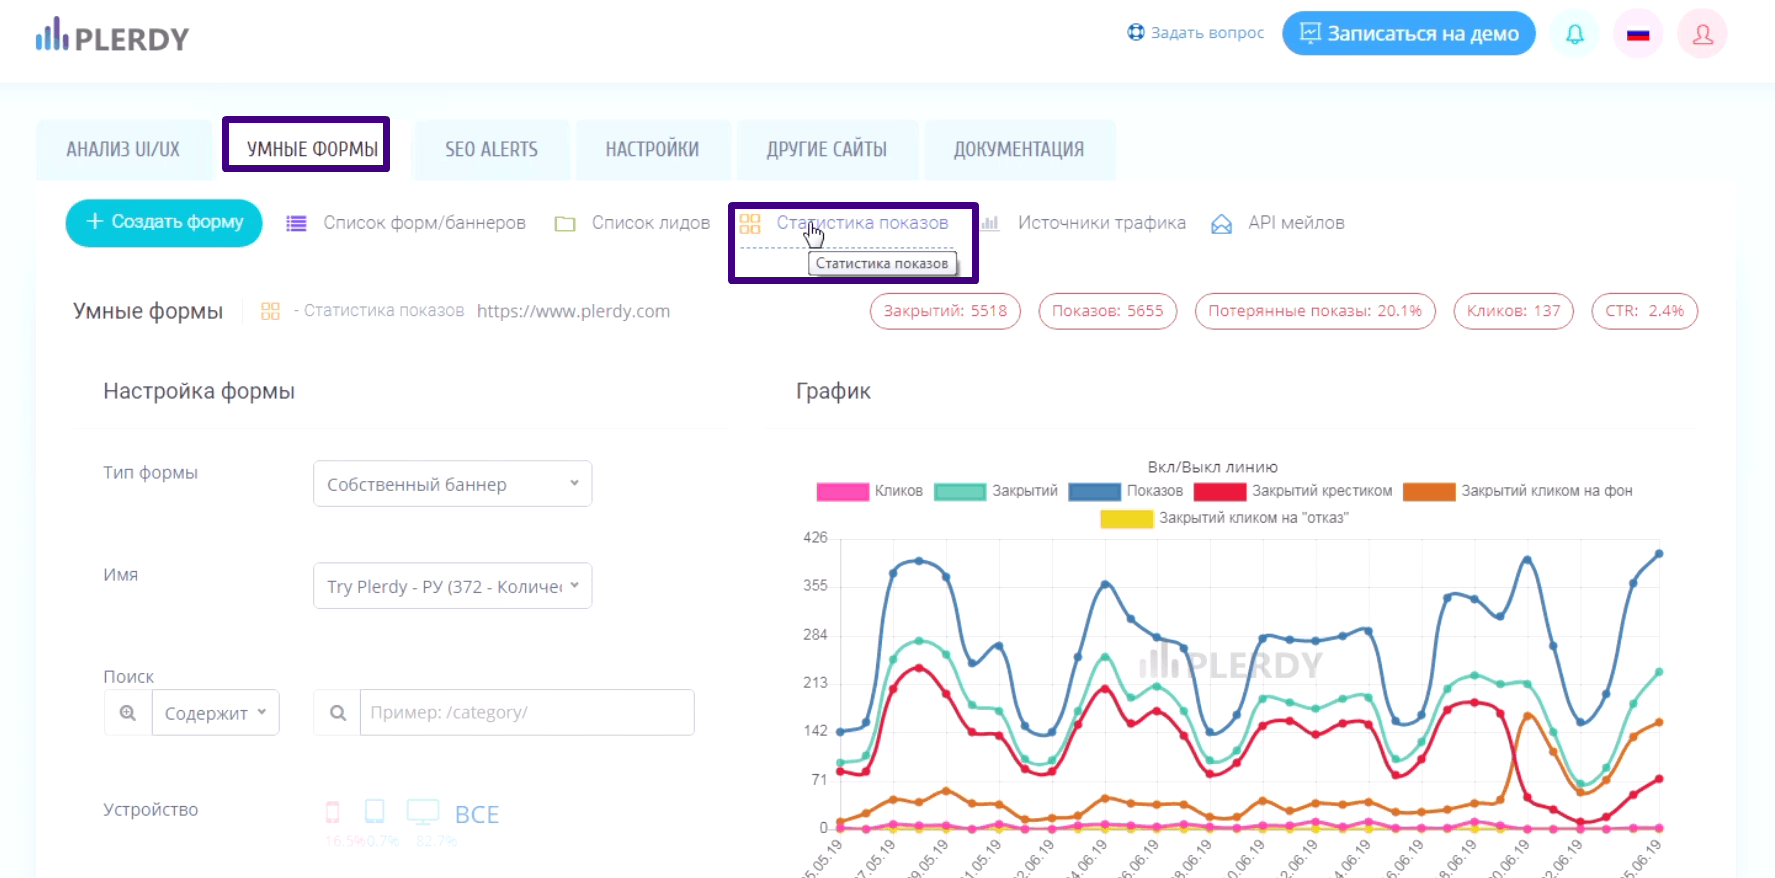The image size is (1775, 878).
Task: Toggle Закрытий крестиком legend swatch
Action: click(1220, 491)
